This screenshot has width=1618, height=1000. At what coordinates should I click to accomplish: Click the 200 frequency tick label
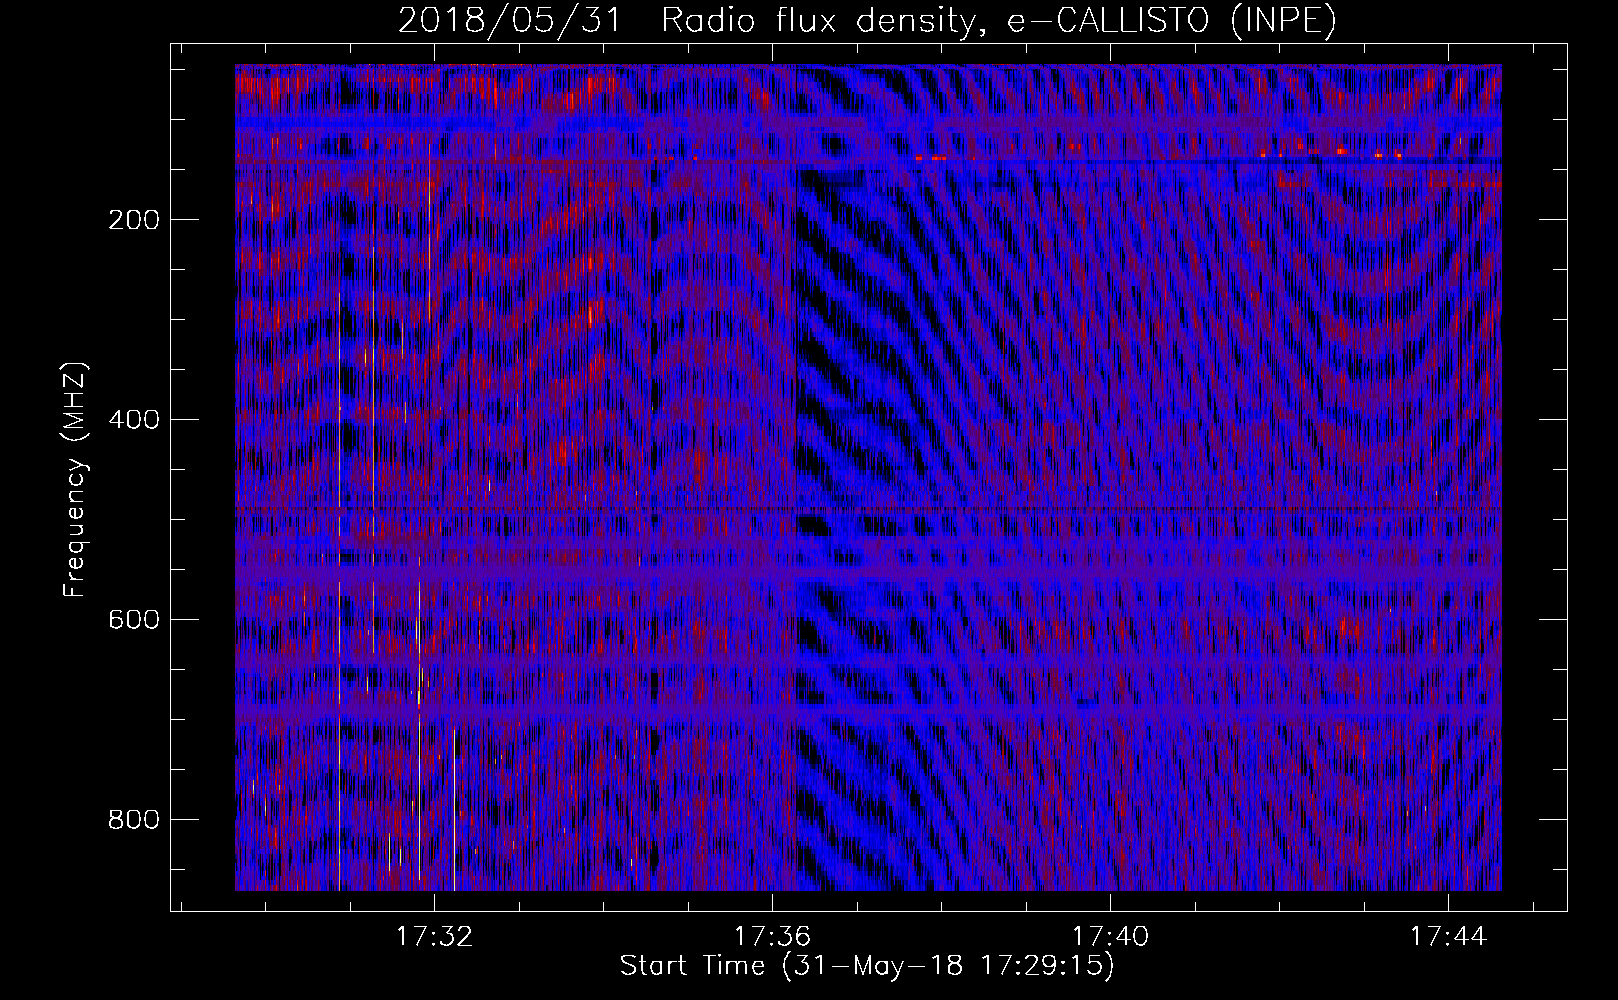tap(133, 220)
